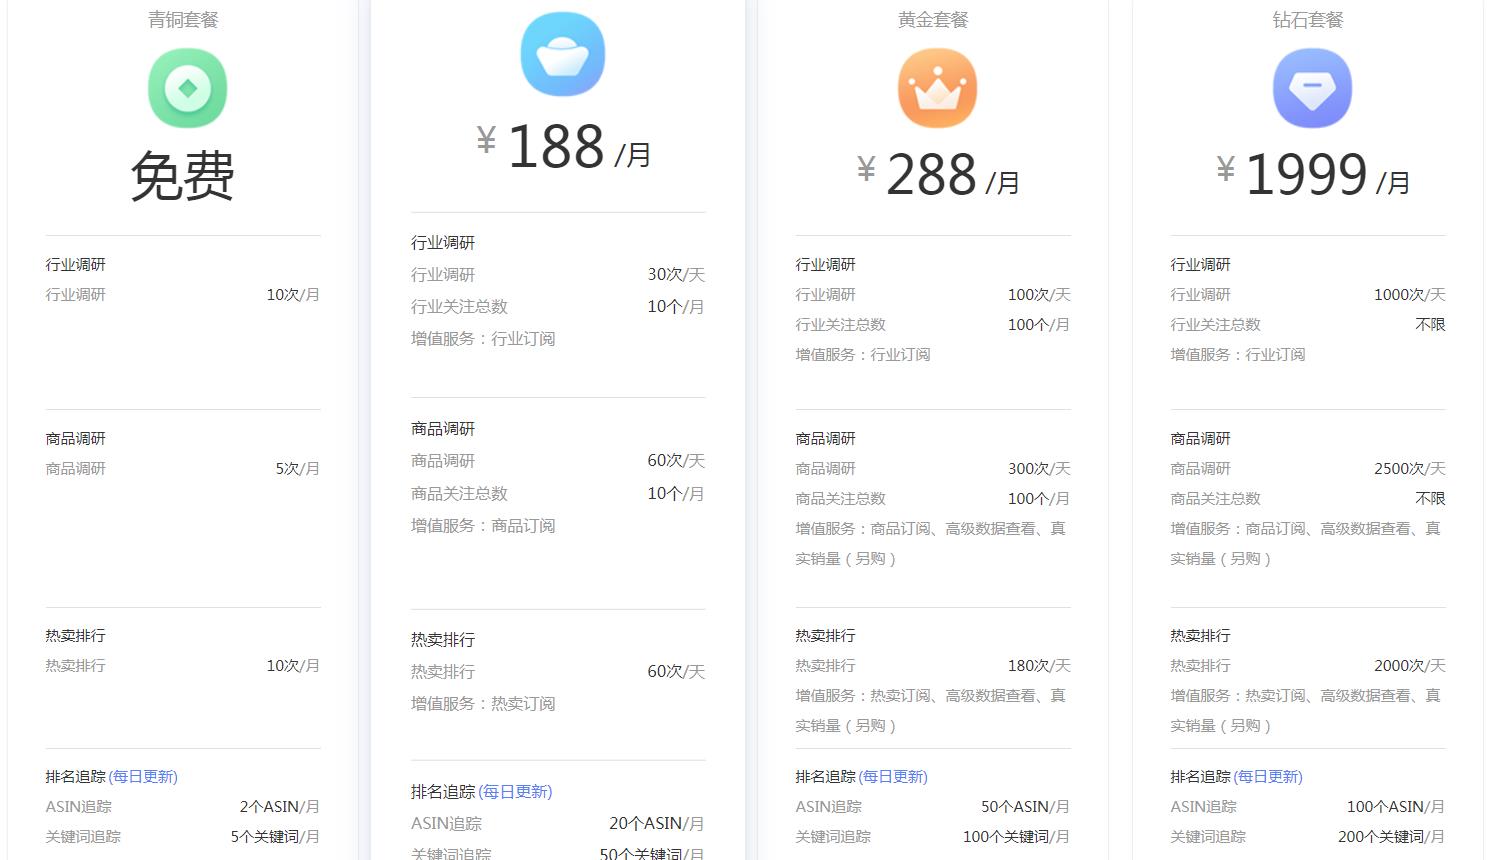Click the green Bronze plan coin icon
1487x860 pixels.
click(188, 89)
